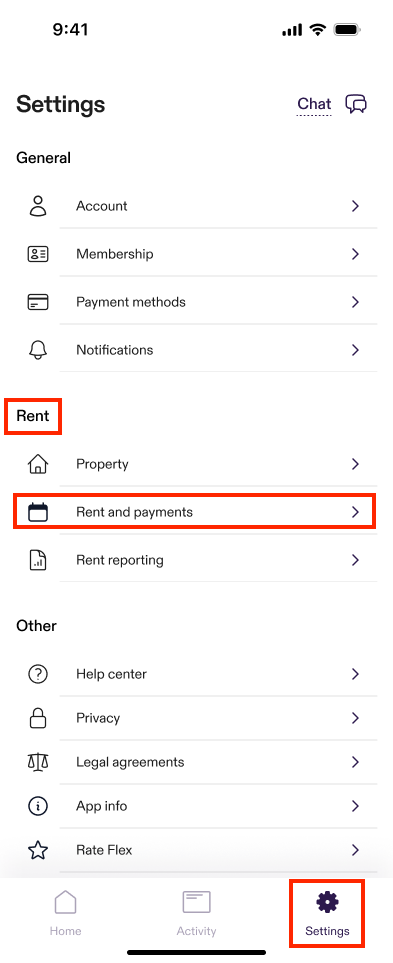This screenshot has height=963, width=393.
Task: Select the Settings tab in bottom bar
Action: pos(327,914)
